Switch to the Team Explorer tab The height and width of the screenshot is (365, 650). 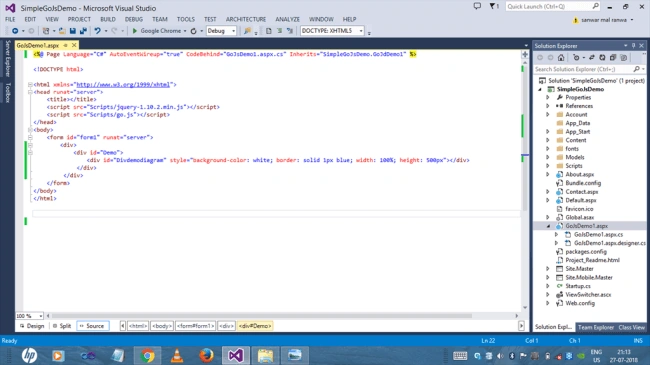[596, 327]
